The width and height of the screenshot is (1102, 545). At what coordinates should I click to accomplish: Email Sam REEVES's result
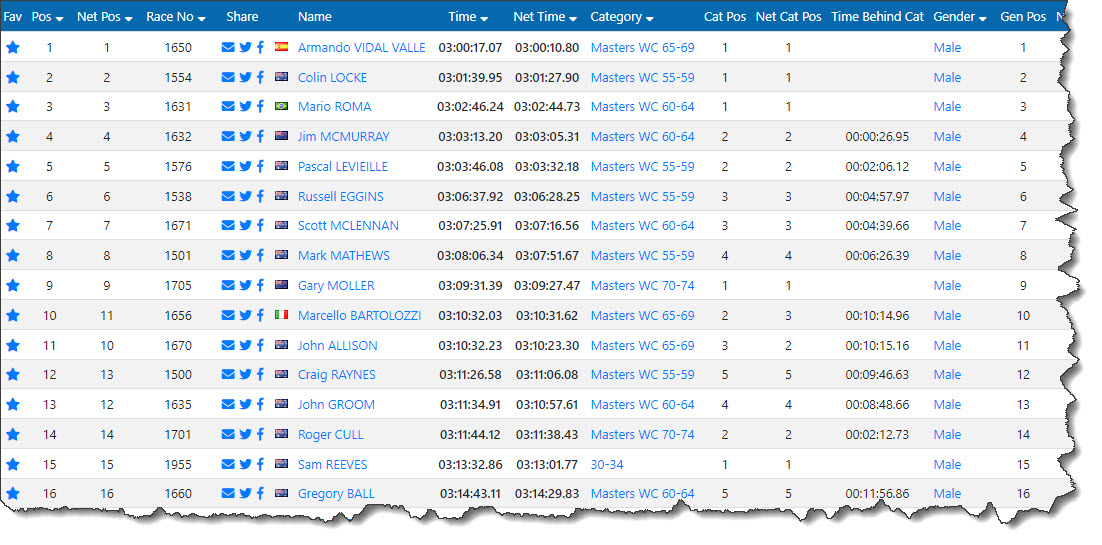(x=228, y=464)
